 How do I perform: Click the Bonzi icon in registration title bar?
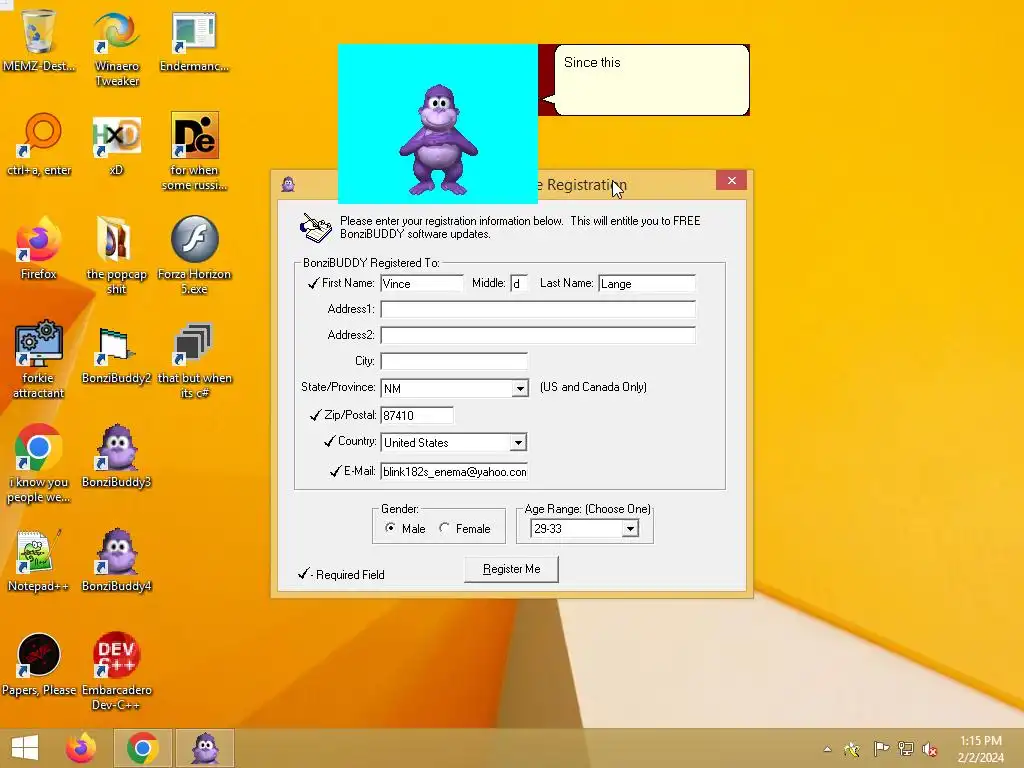[288, 184]
